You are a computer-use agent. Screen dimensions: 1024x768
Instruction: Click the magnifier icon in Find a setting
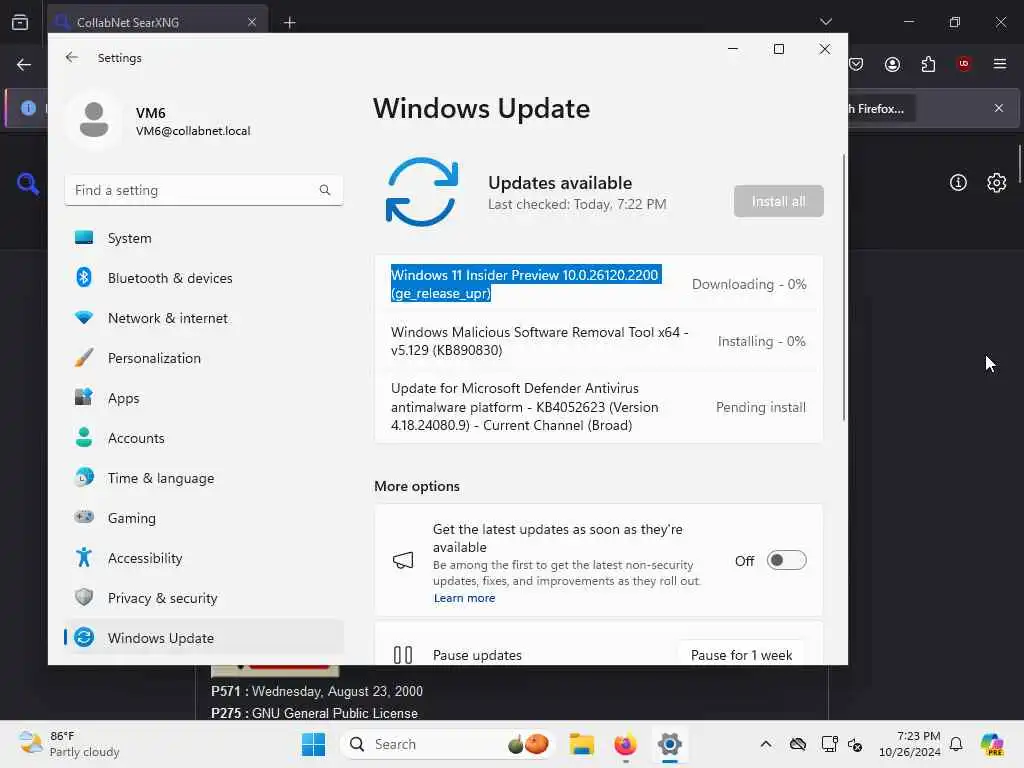[325, 190]
